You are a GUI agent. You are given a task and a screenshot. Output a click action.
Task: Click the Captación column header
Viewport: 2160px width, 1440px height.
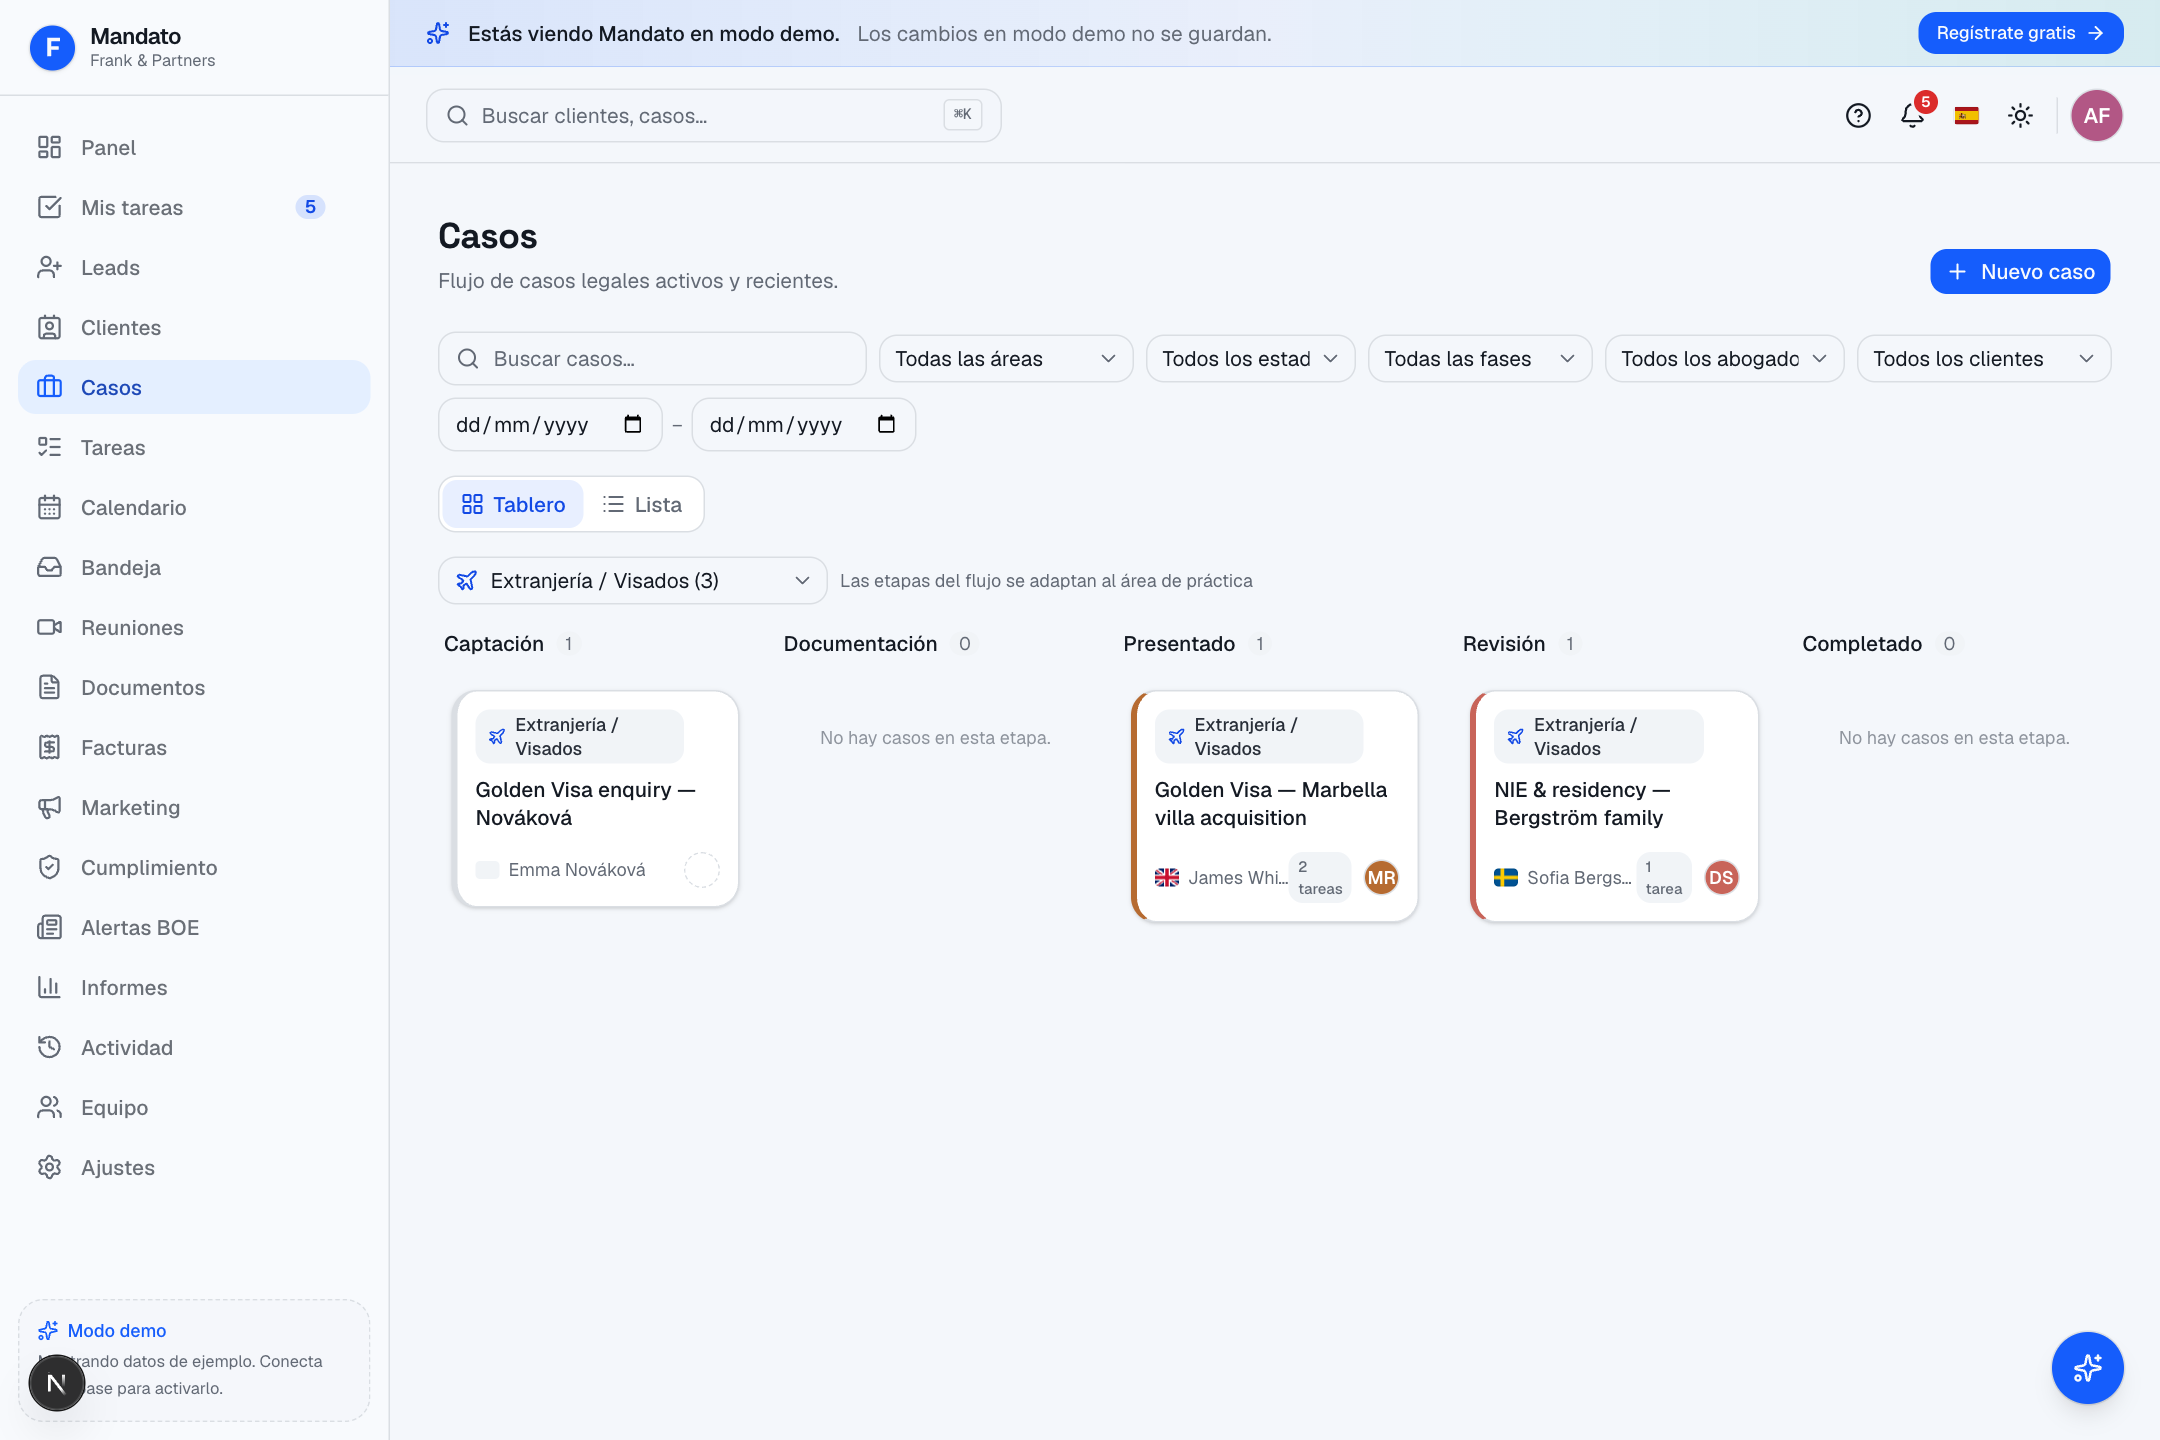[x=494, y=643]
